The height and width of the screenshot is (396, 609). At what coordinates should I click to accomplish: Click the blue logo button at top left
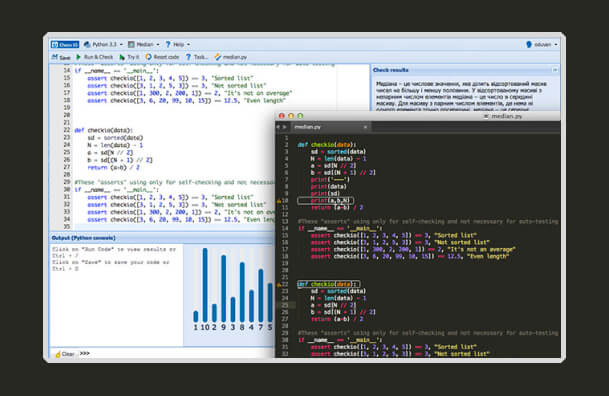[x=65, y=44]
